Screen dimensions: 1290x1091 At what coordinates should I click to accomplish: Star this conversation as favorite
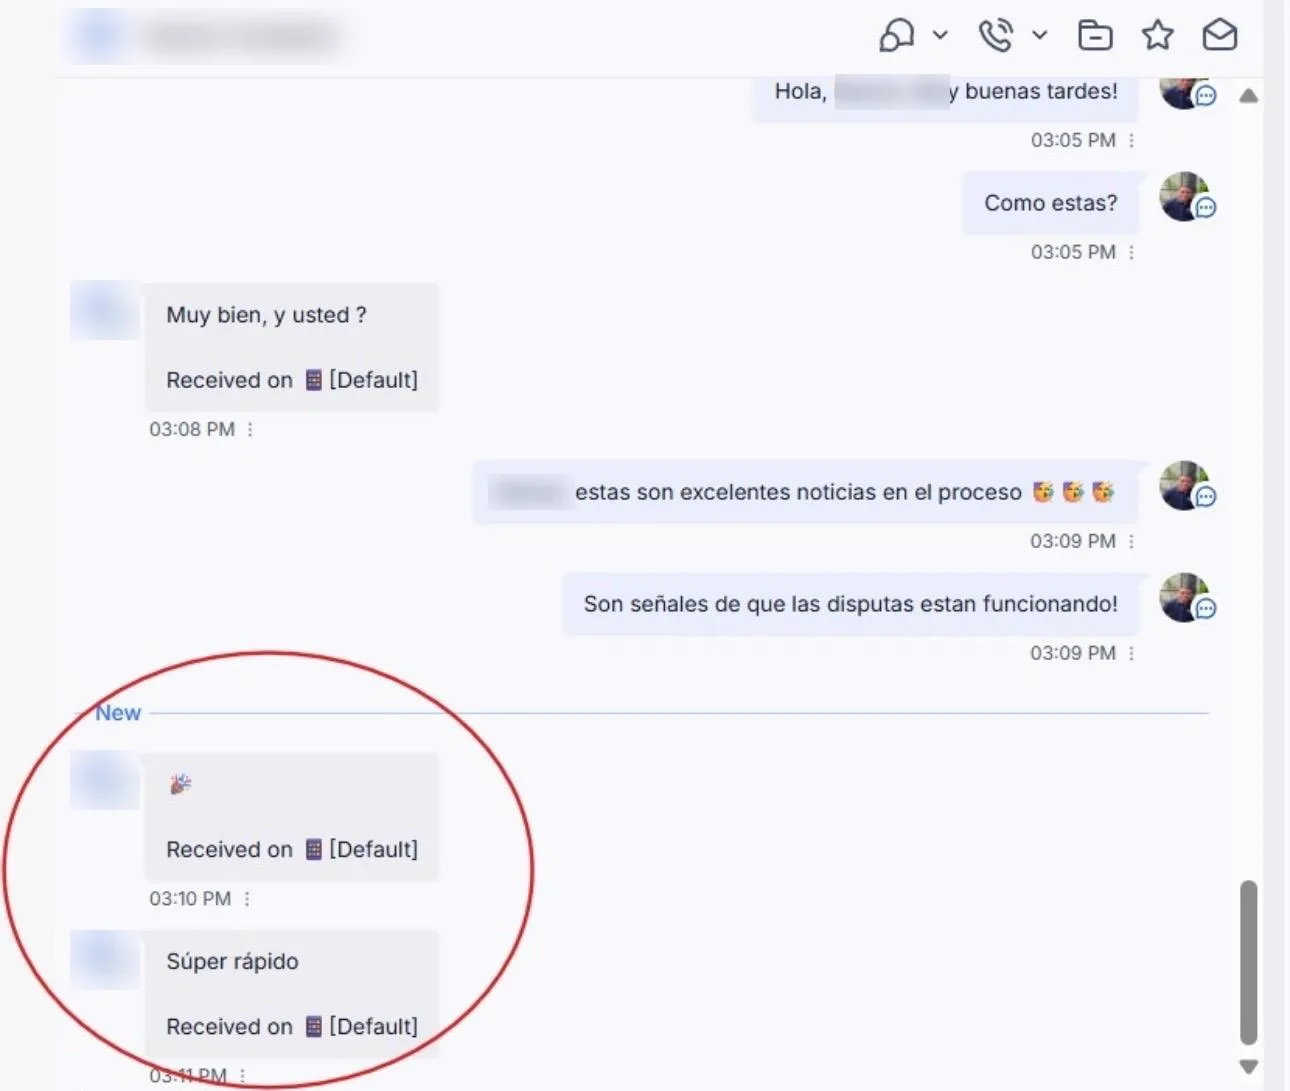1157,36
